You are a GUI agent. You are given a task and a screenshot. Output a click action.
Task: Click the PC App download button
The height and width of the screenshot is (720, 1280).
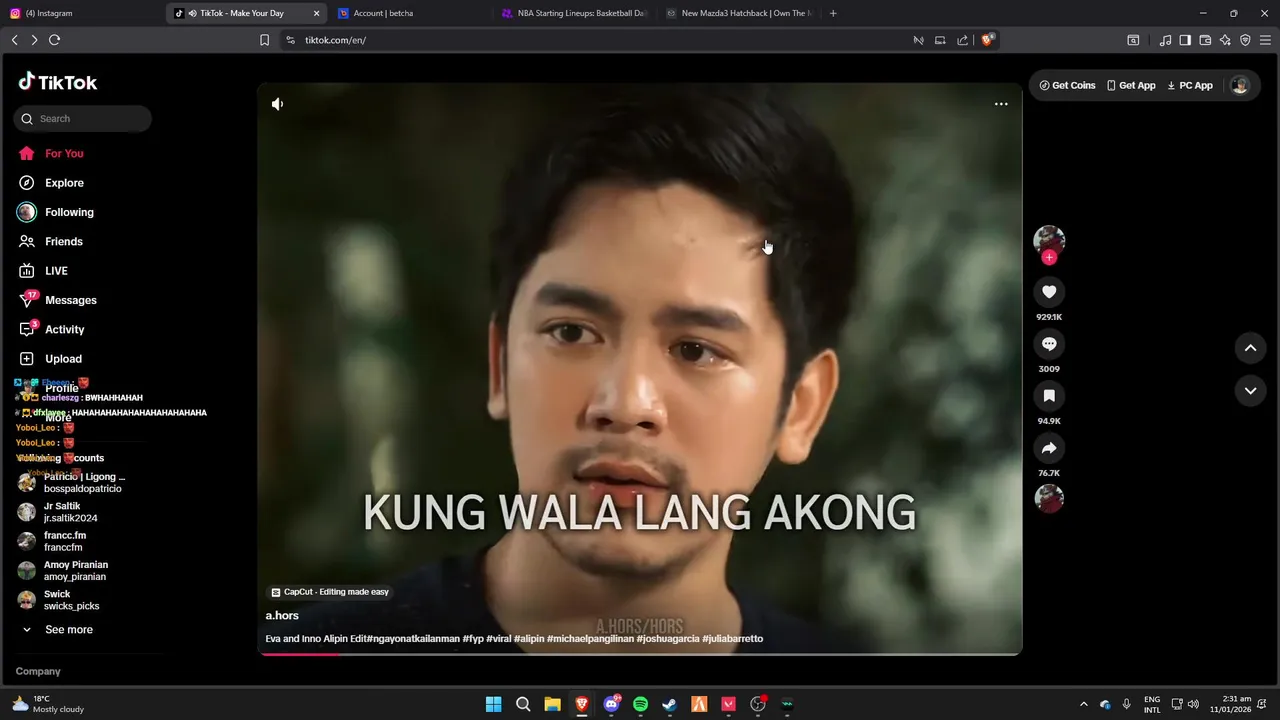tap(1190, 86)
